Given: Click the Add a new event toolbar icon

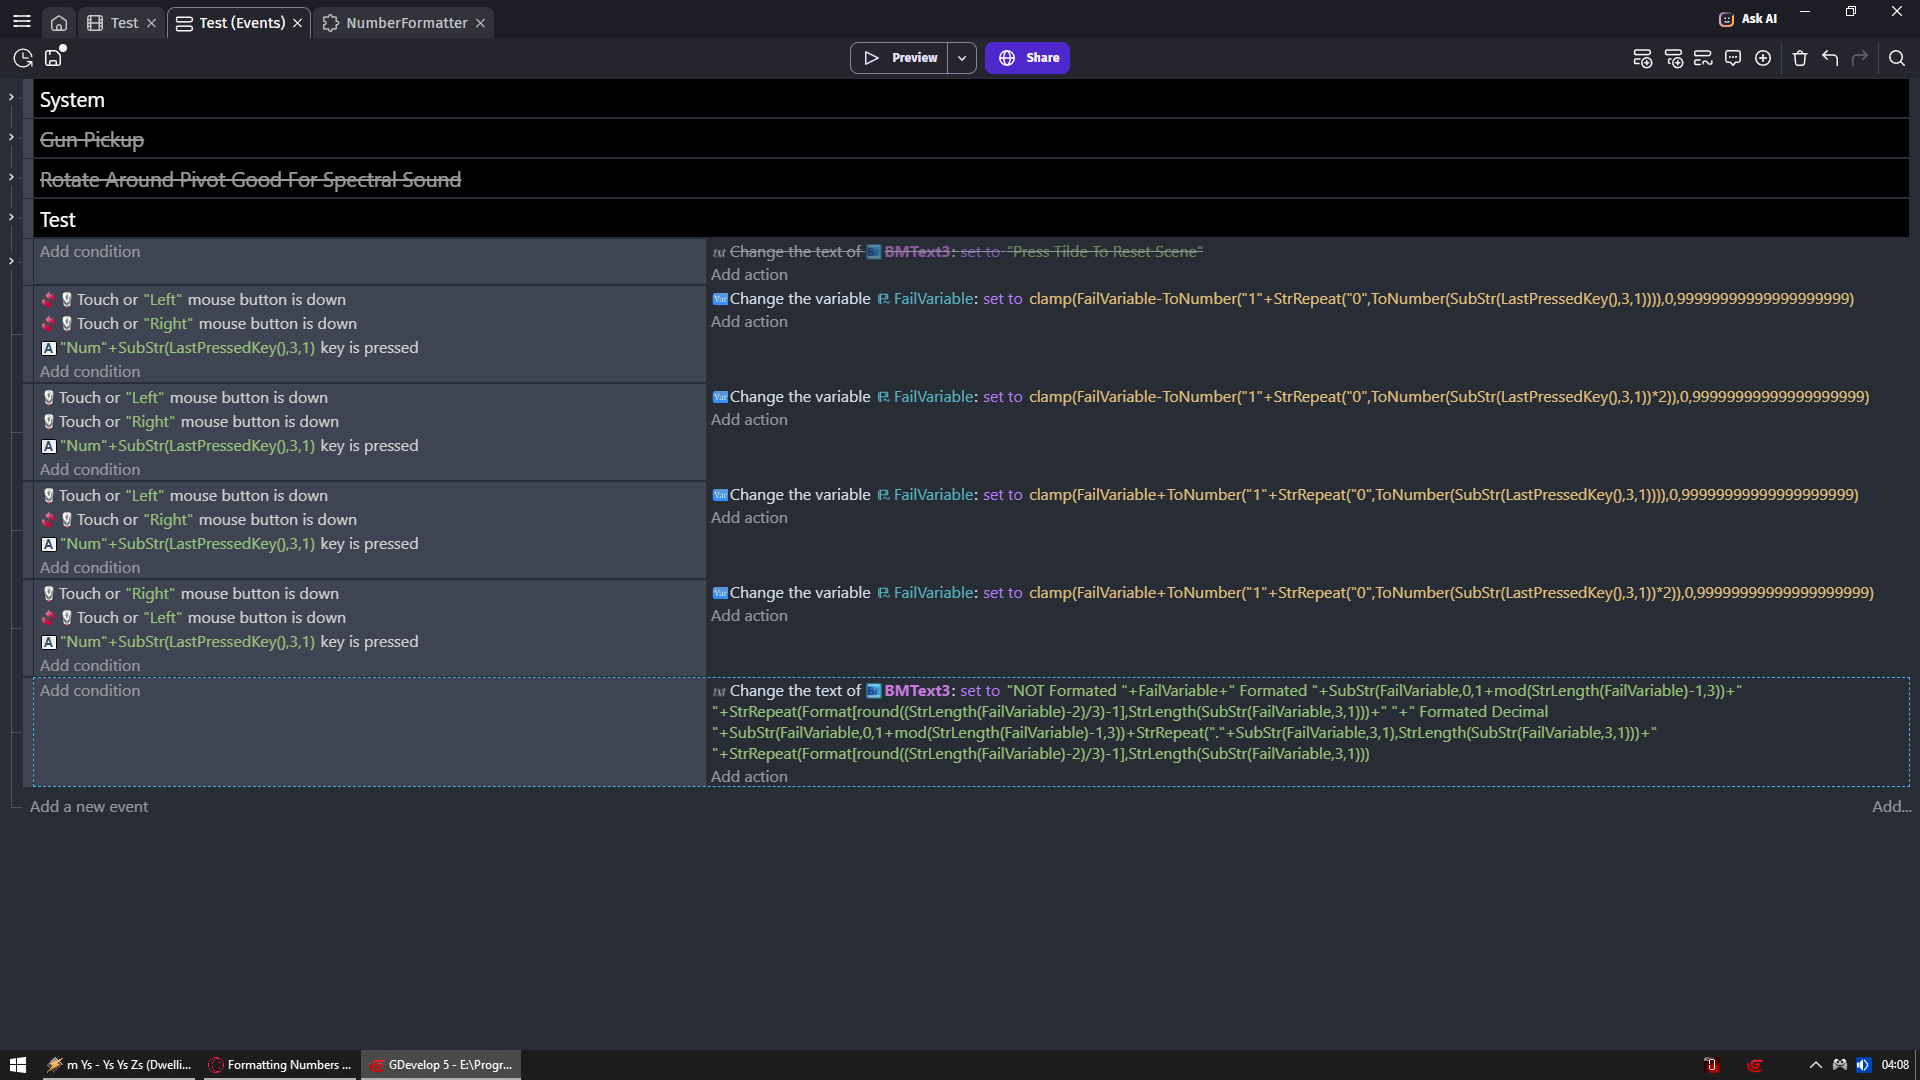Looking at the screenshot, I should tap(1642, 58).
